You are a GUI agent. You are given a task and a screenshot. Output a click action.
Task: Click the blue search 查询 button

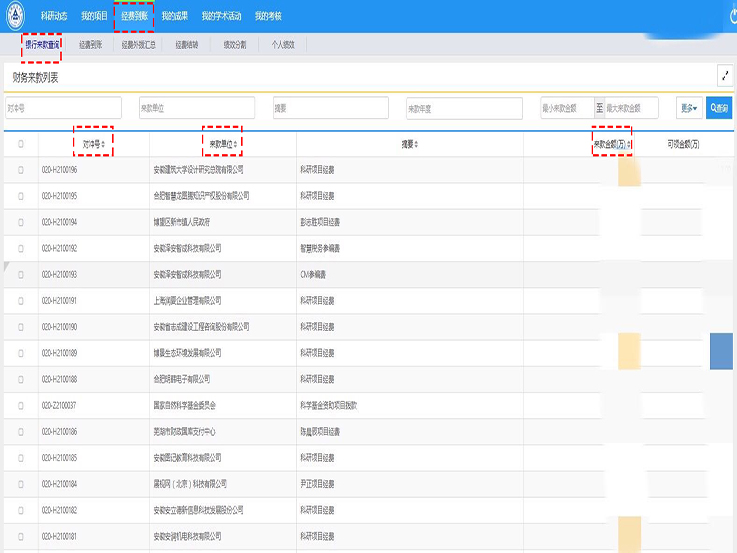point(718,108)
